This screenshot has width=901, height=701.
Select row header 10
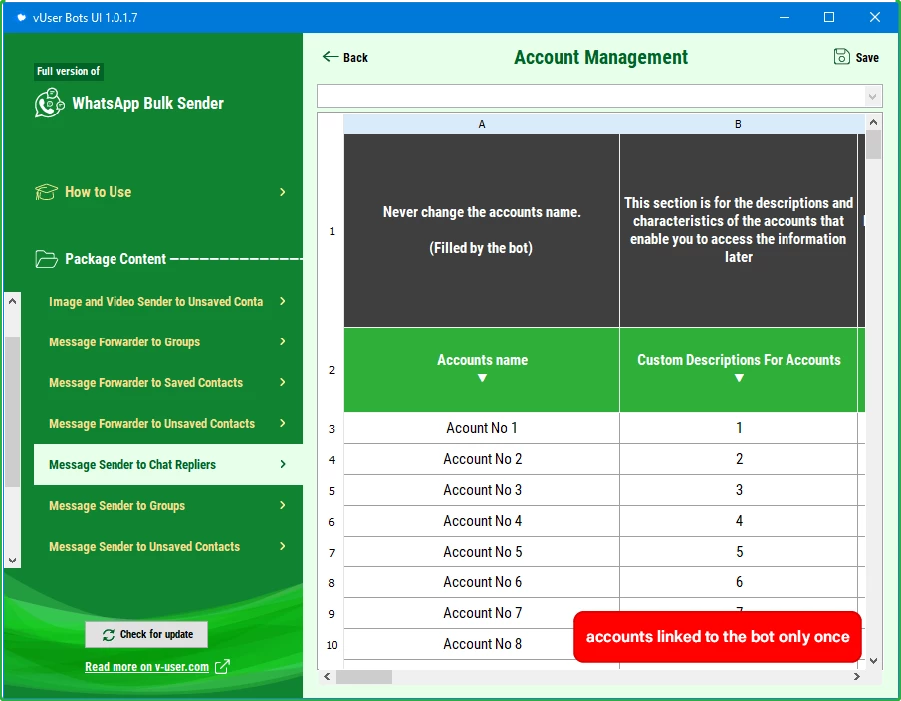332,645
